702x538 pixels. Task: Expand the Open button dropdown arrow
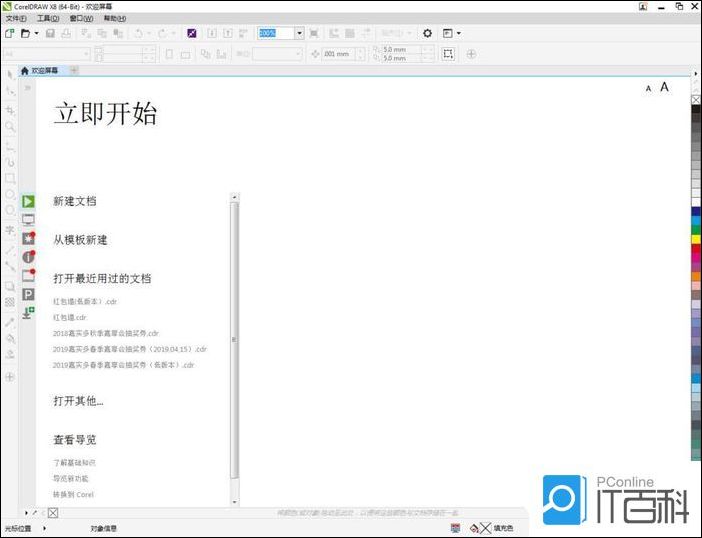(37, 34)
